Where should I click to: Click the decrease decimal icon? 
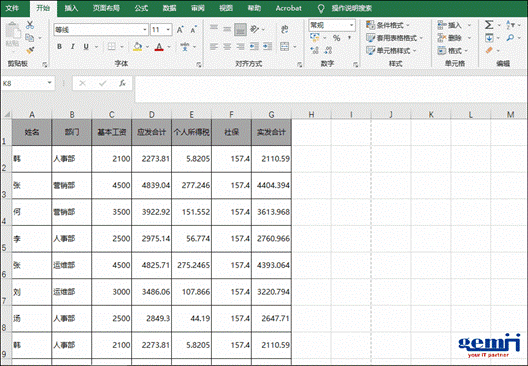[328, 51]
